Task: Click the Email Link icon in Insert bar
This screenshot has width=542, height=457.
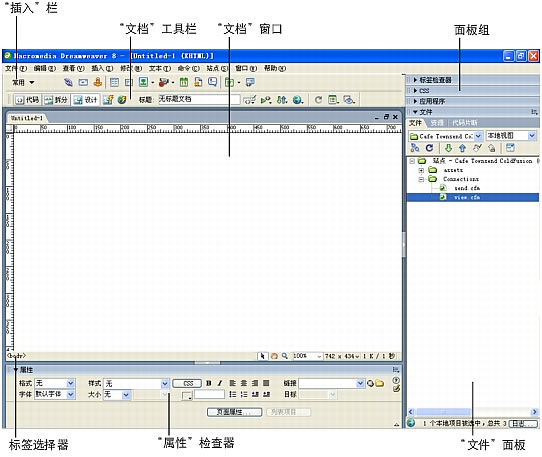Action: (x=83, y=82)
